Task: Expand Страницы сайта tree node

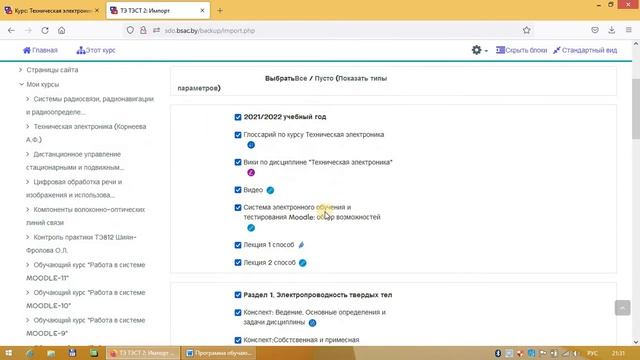Action: 20,70
